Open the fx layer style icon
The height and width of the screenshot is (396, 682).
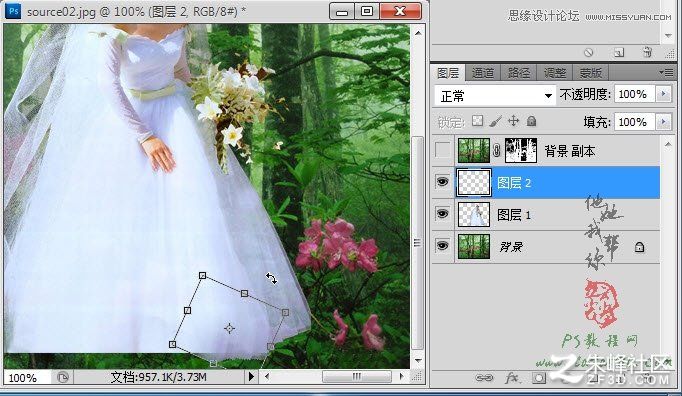point(512,377)
